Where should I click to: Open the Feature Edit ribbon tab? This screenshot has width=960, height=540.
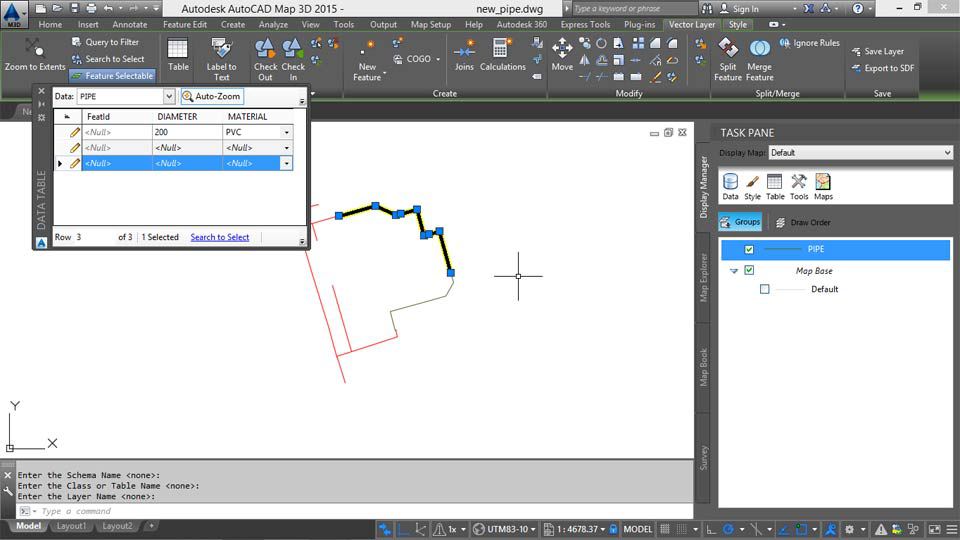pos(184,24)
